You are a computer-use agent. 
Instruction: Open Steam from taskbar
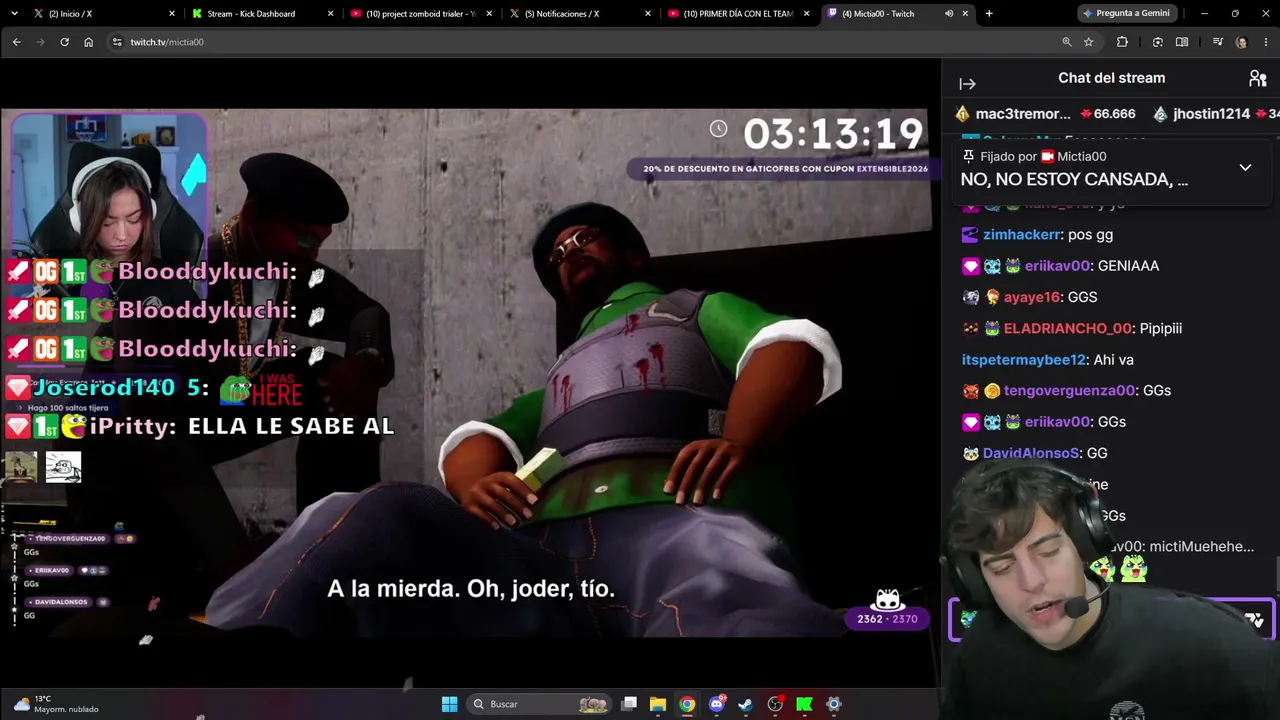coord(746,704)
